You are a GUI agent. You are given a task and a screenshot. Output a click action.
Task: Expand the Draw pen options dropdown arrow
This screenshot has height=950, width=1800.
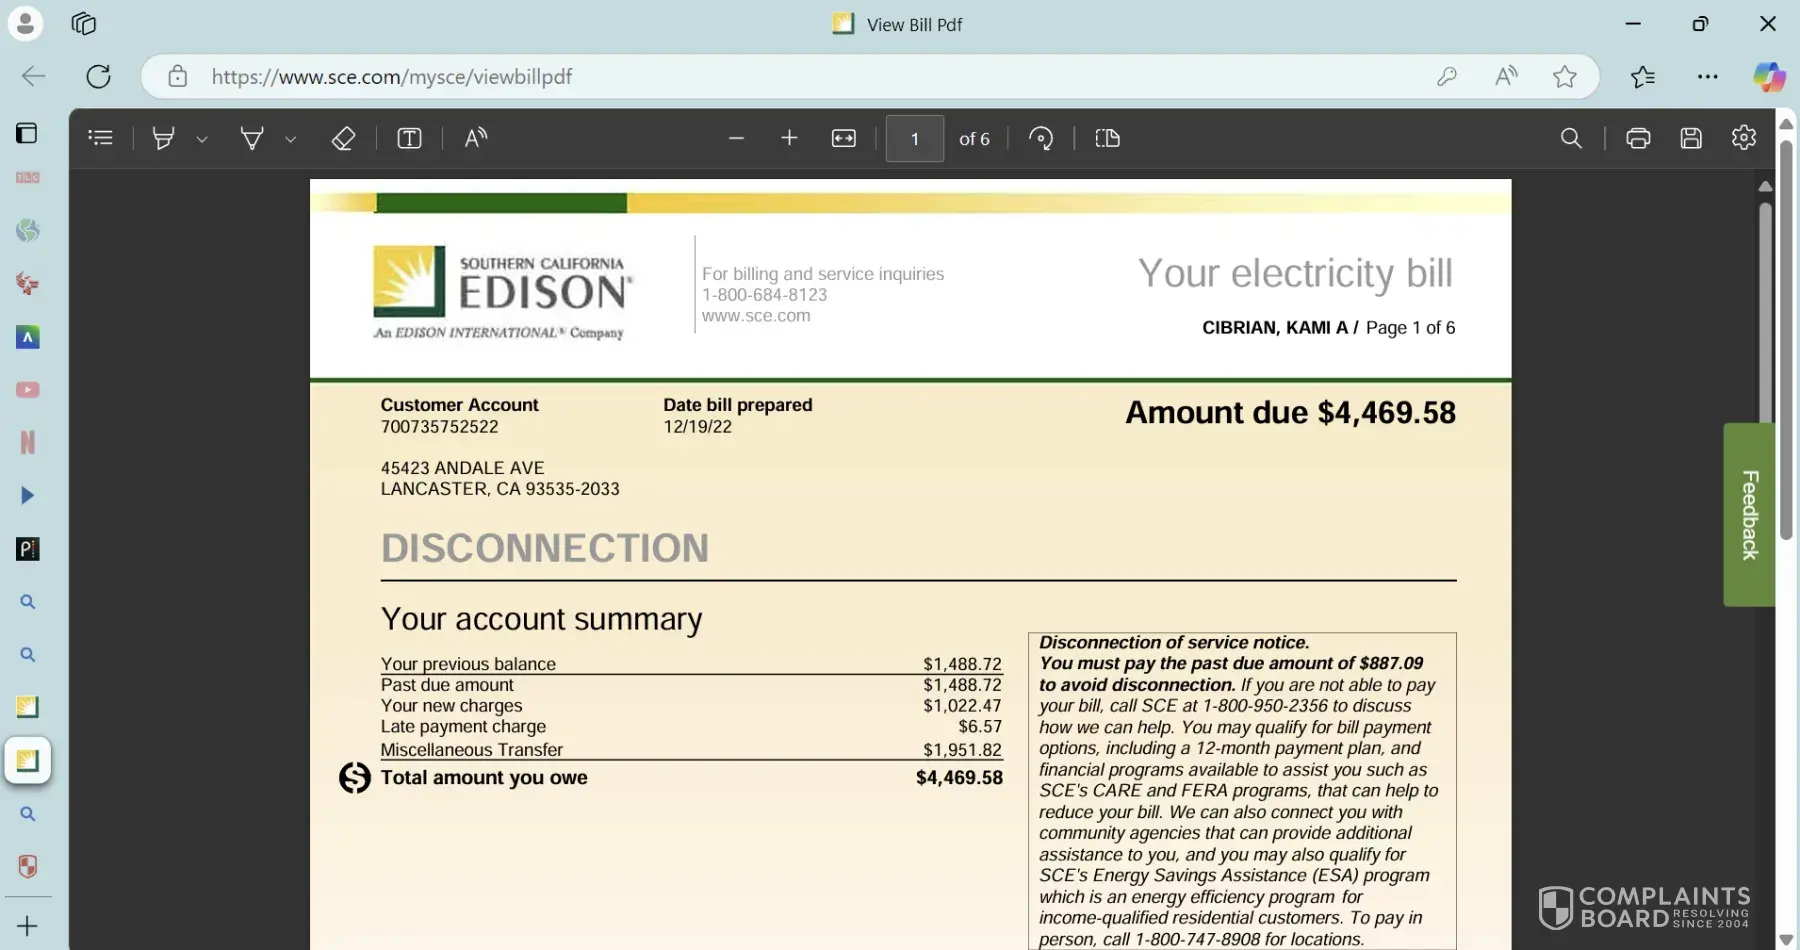coord(291,139)
